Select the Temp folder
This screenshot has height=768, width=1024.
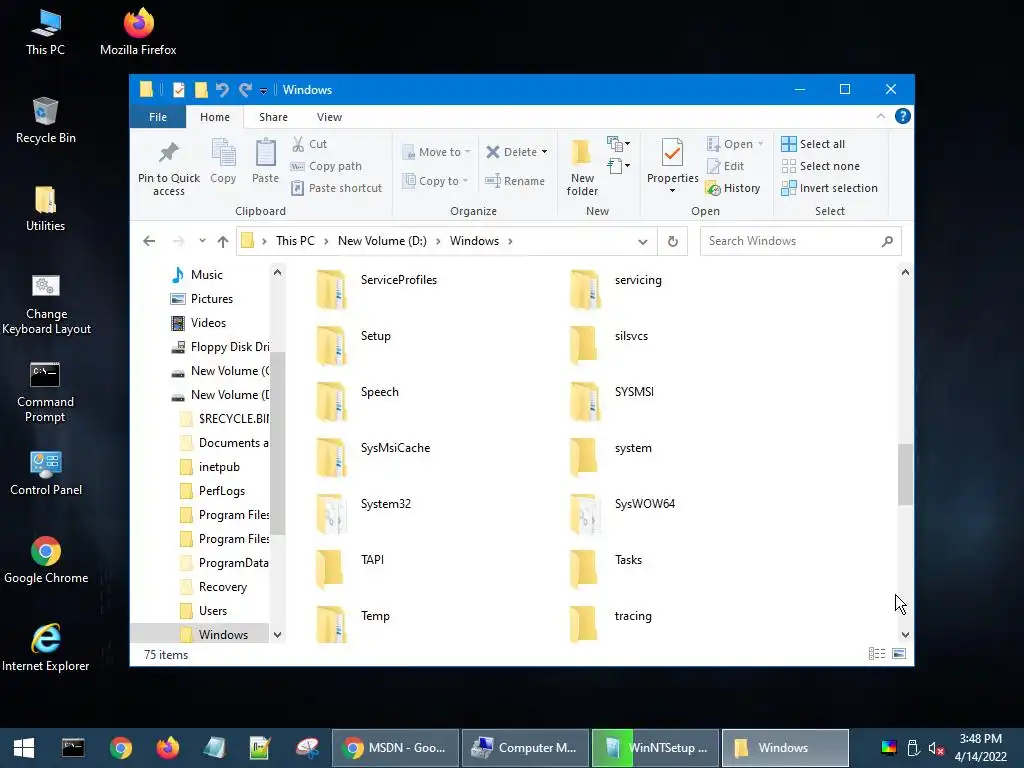tap(353, 625)
